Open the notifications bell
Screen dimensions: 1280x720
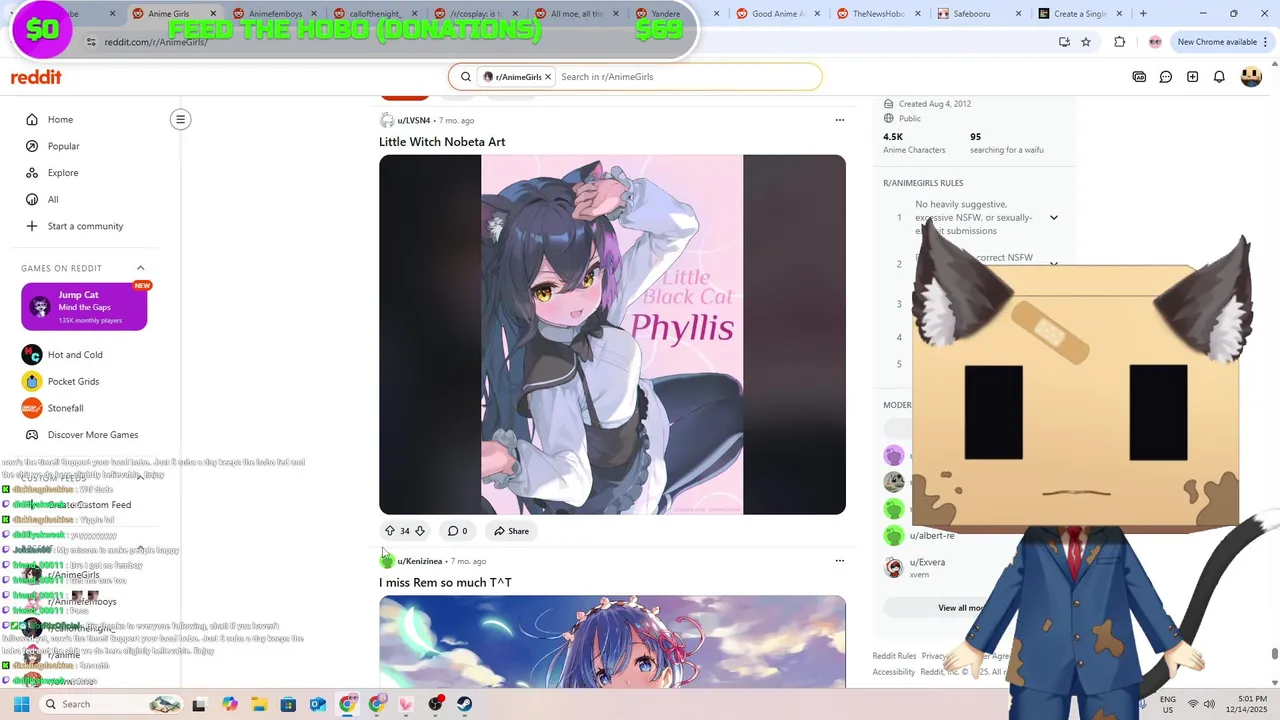(x=1219, y=77)
